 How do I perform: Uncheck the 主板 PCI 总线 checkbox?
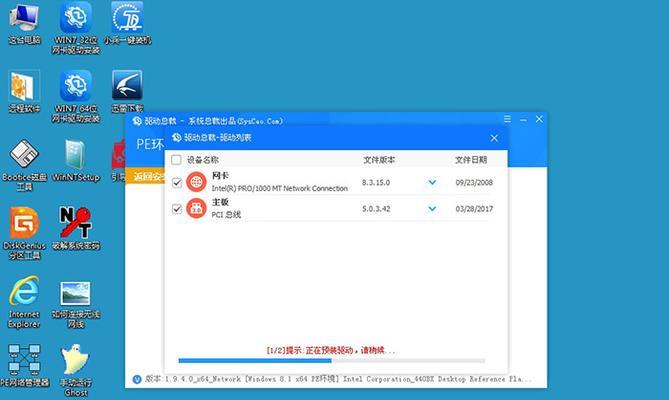[x=177, y=209]
